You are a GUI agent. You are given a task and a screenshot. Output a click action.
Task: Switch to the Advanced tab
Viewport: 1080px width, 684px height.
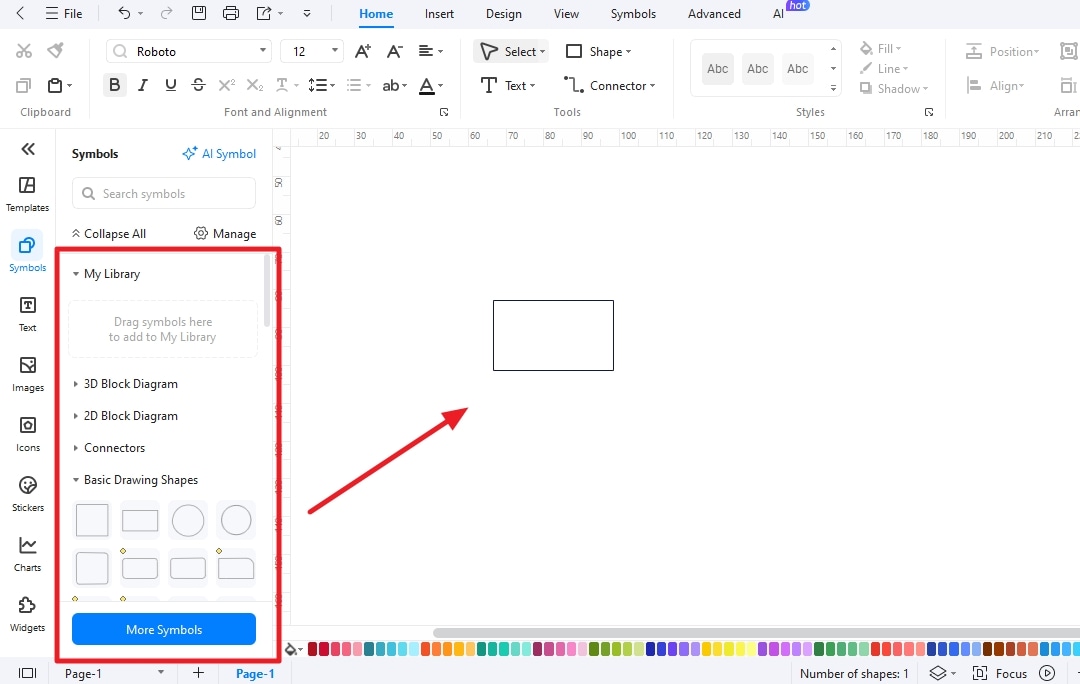[714, 14]
